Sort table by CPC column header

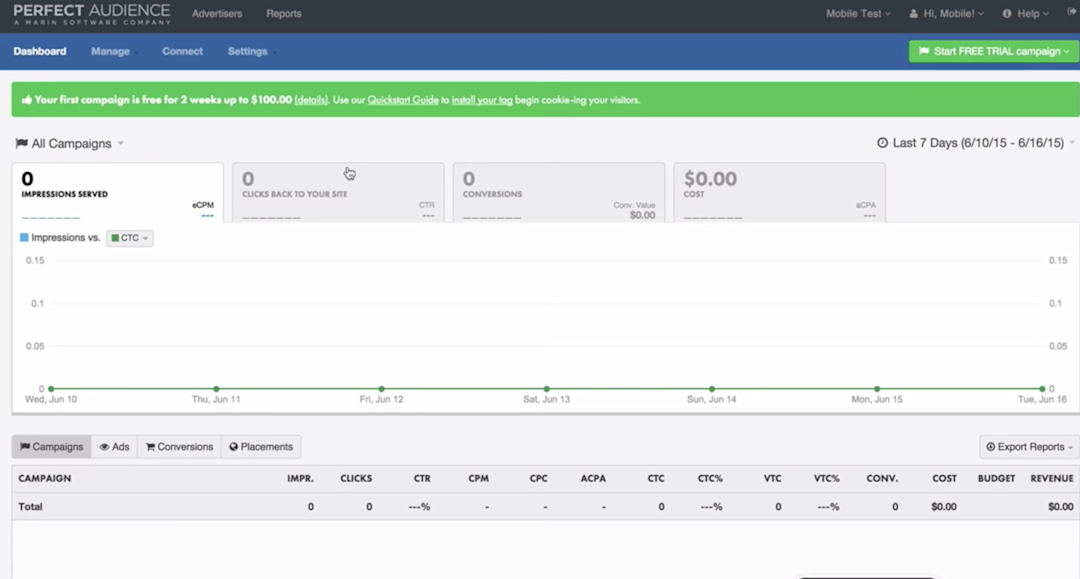point(539,478)
